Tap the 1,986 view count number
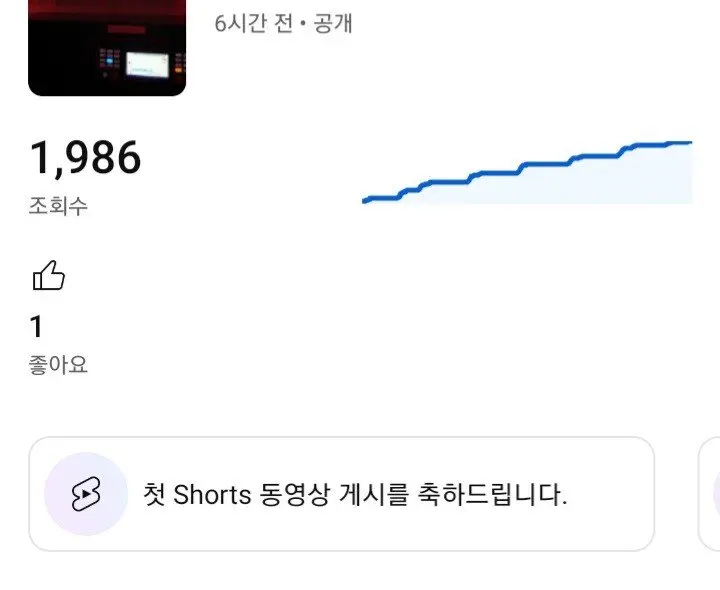The width and height of the screenshot is (720, 590). (85, 158)
